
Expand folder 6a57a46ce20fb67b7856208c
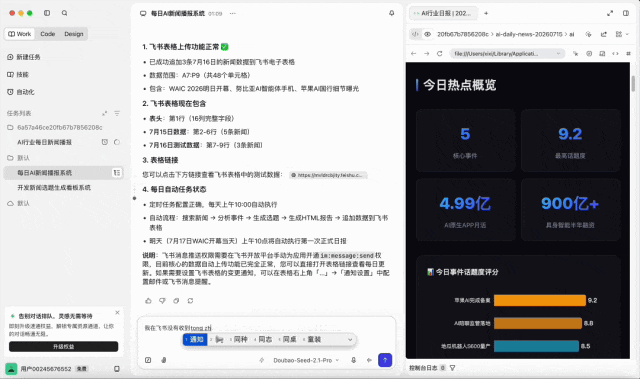55,127
